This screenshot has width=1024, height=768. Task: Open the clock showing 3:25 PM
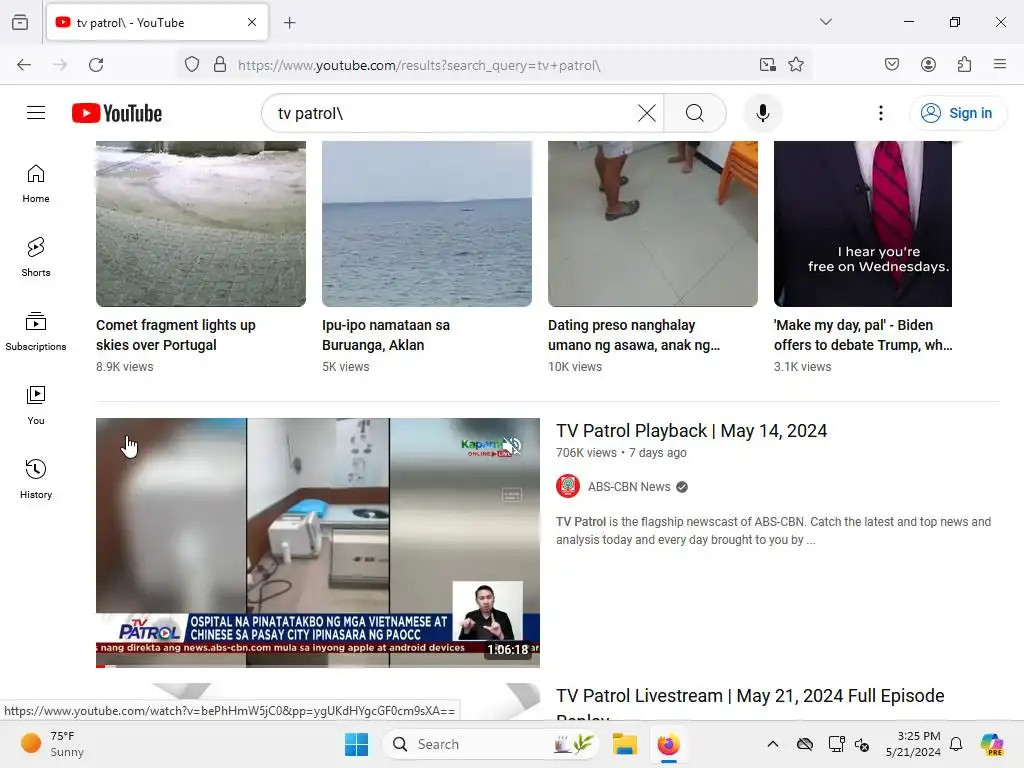pyautogui.click(x=913, y=744)
